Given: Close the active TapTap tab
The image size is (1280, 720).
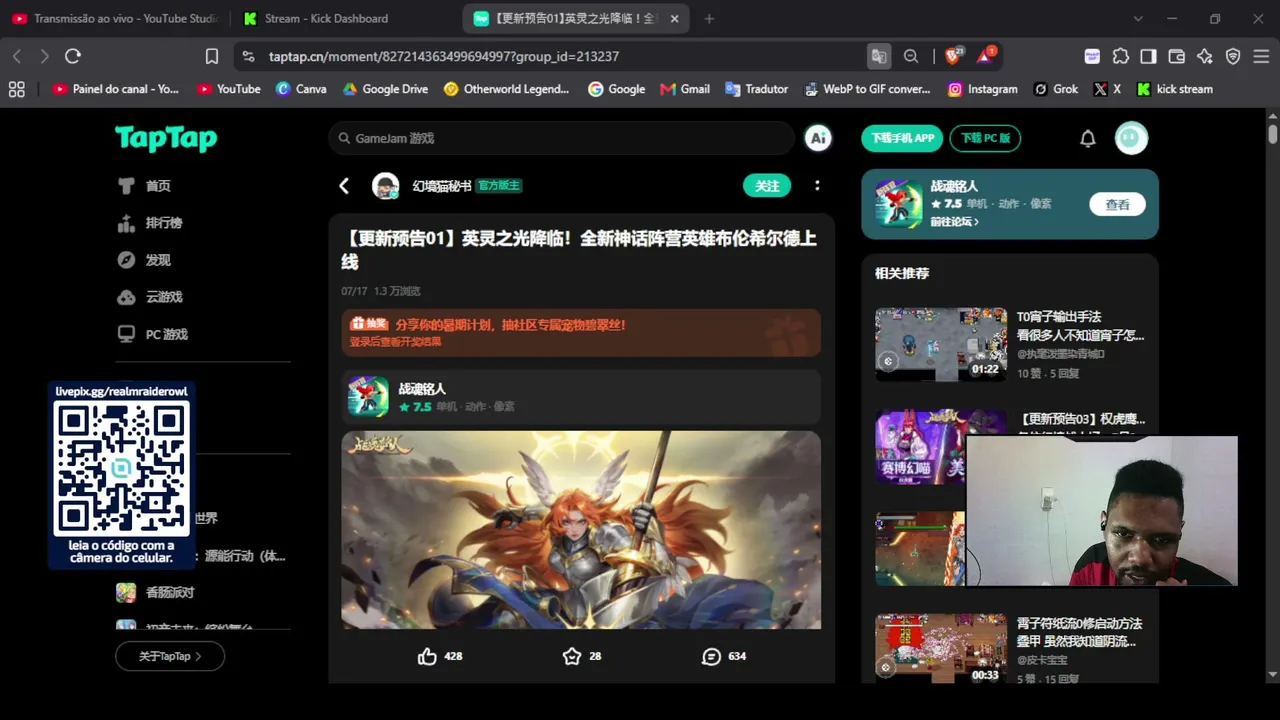Looking at the screenshot, I should point(675,18).
